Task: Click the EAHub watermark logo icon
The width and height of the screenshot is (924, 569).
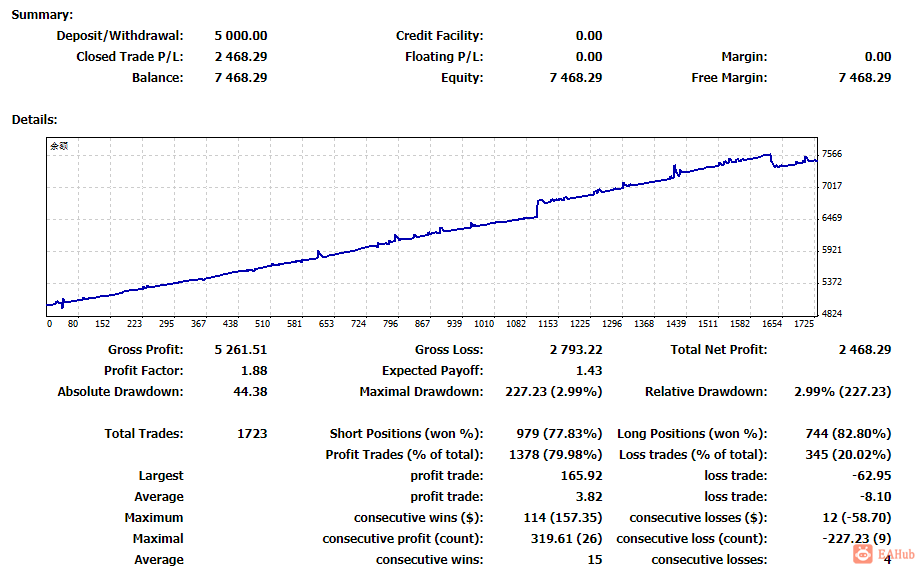Action: click(x=863, y=553)
